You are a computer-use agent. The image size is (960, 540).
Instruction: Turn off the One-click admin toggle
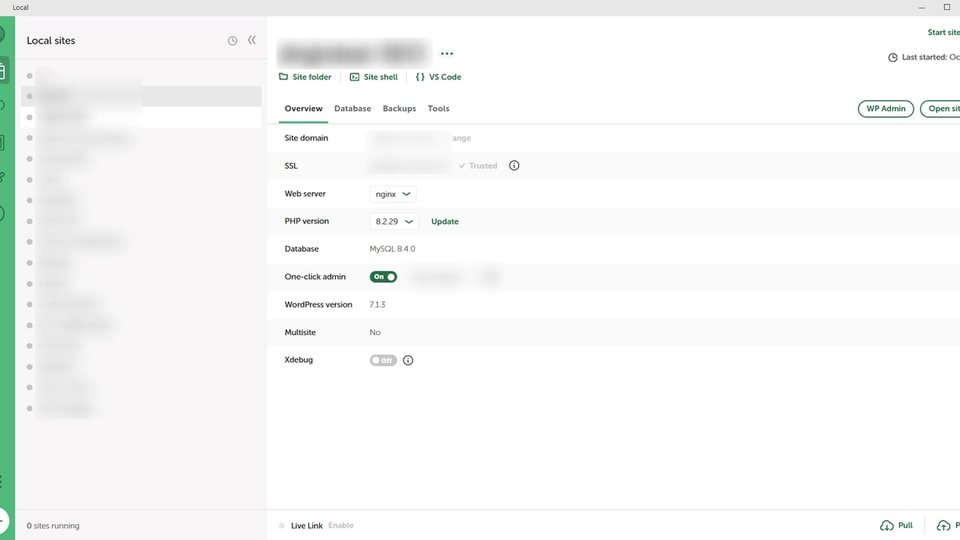[383, 277]
